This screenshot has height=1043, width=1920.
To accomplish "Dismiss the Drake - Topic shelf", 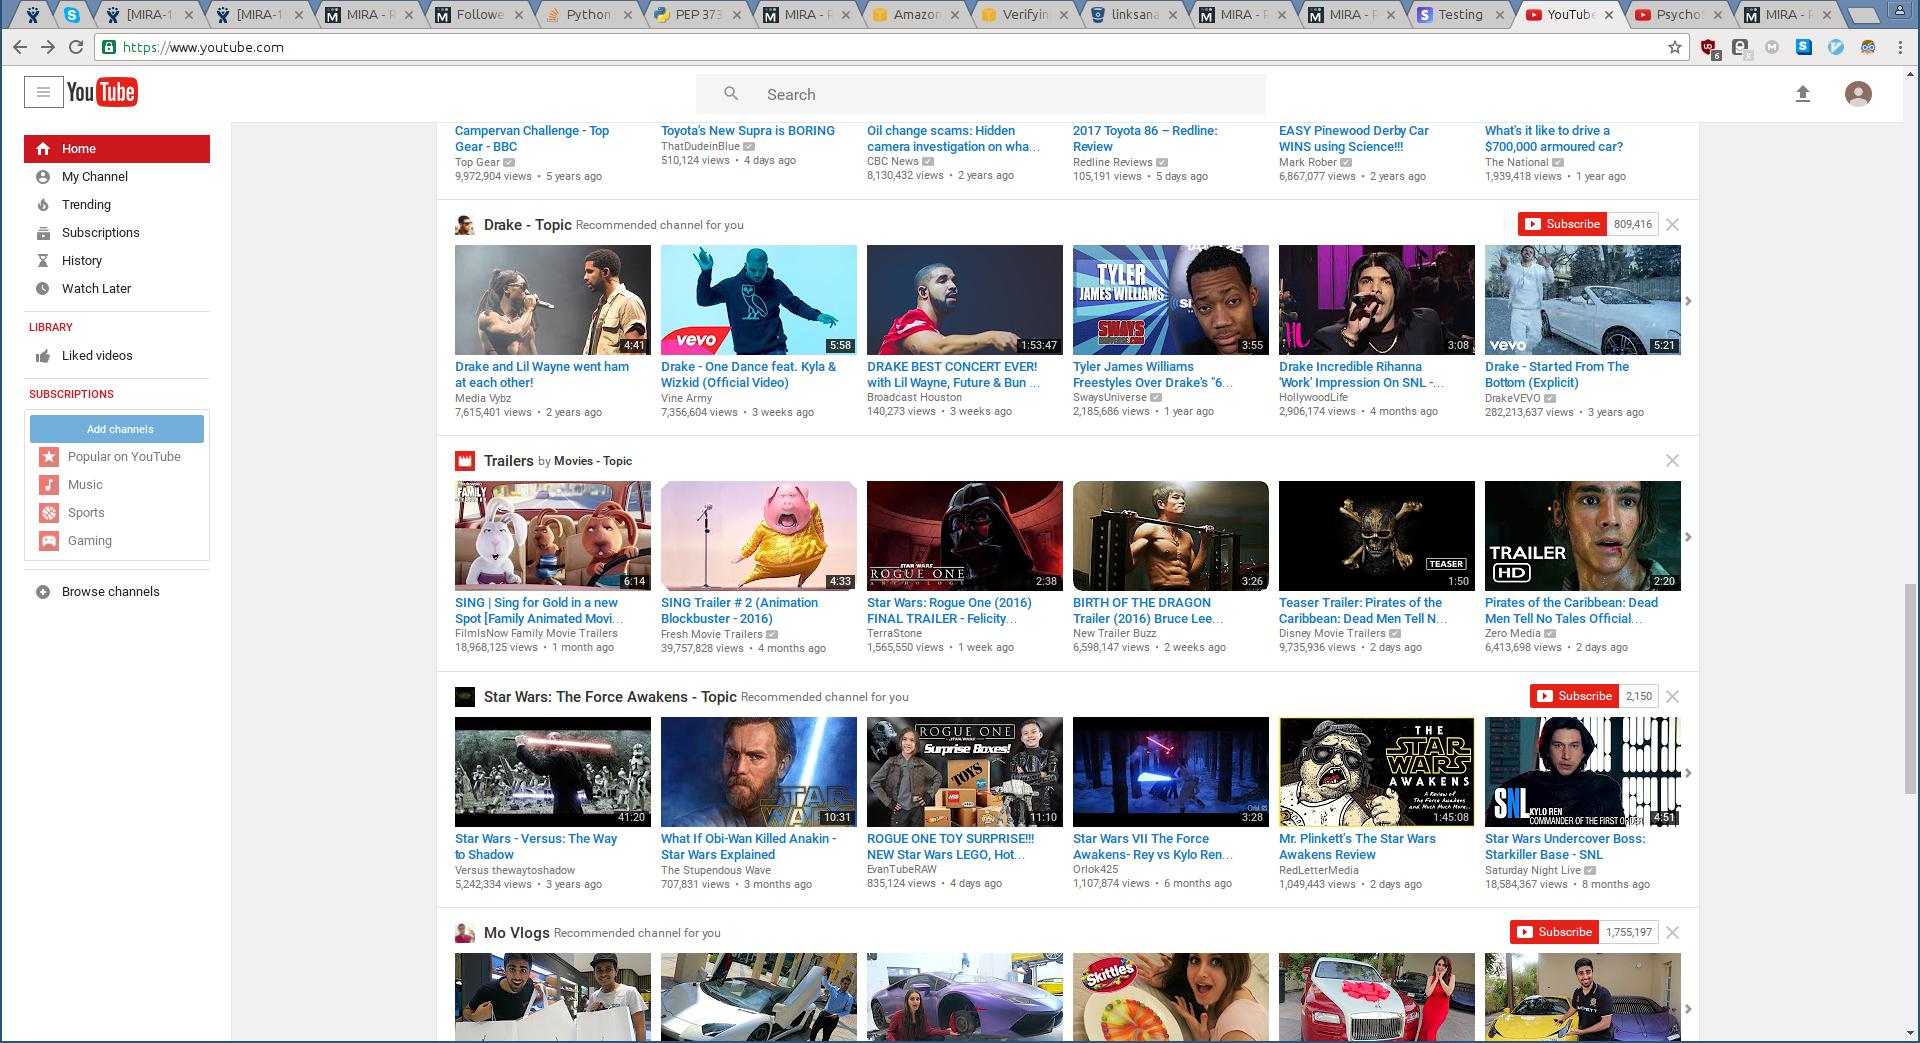I will coord(1672,224).
